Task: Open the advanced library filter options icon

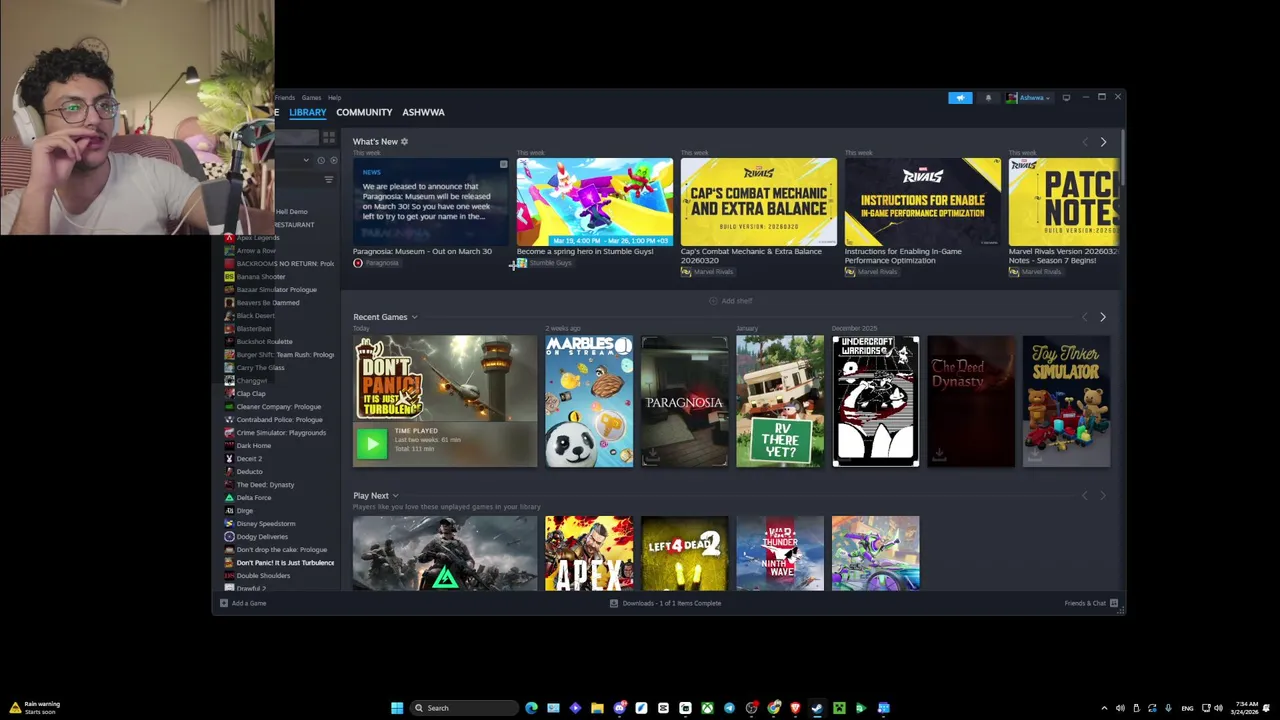Action: tap(328, 180)
